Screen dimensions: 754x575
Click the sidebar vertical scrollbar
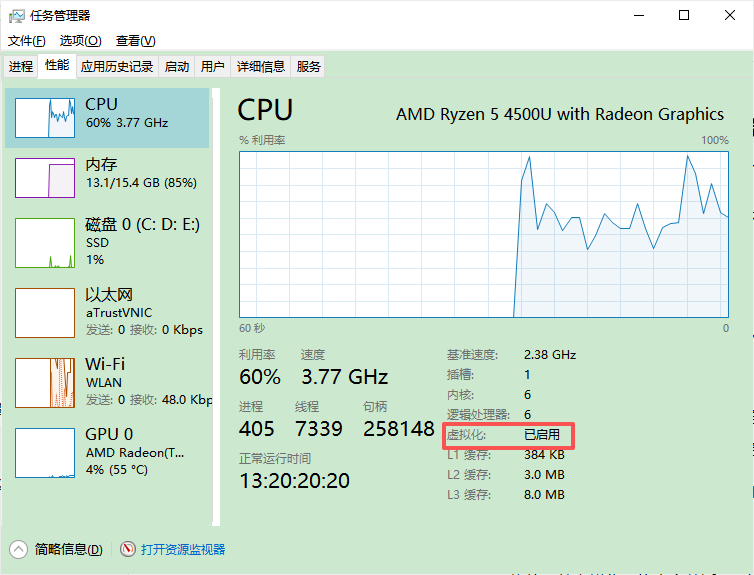(216, 307)
